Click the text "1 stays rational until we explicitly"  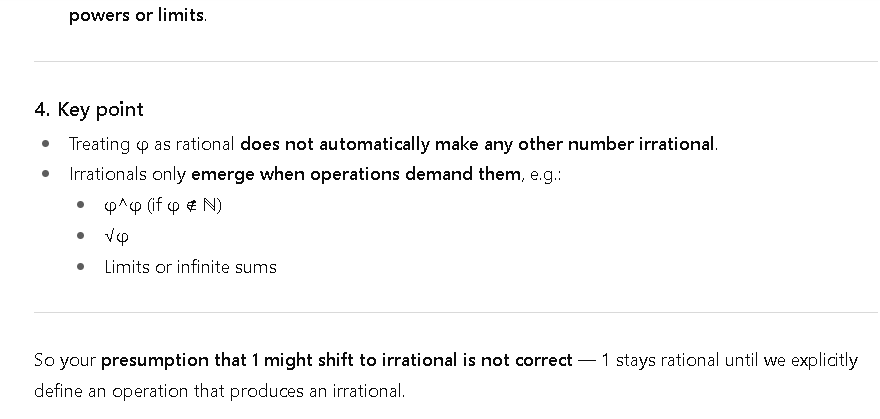(729, 360)
